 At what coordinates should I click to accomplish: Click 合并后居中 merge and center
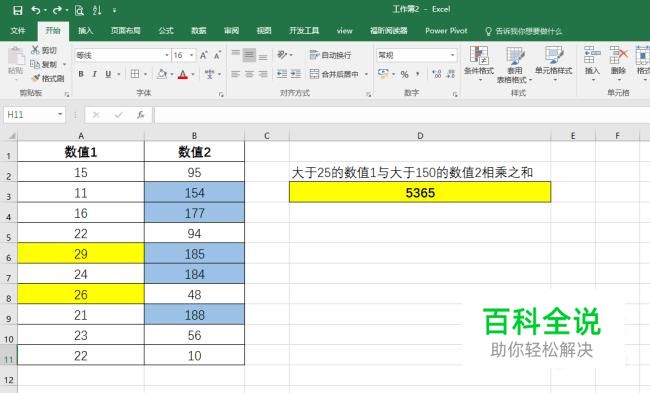pos(334,74)
